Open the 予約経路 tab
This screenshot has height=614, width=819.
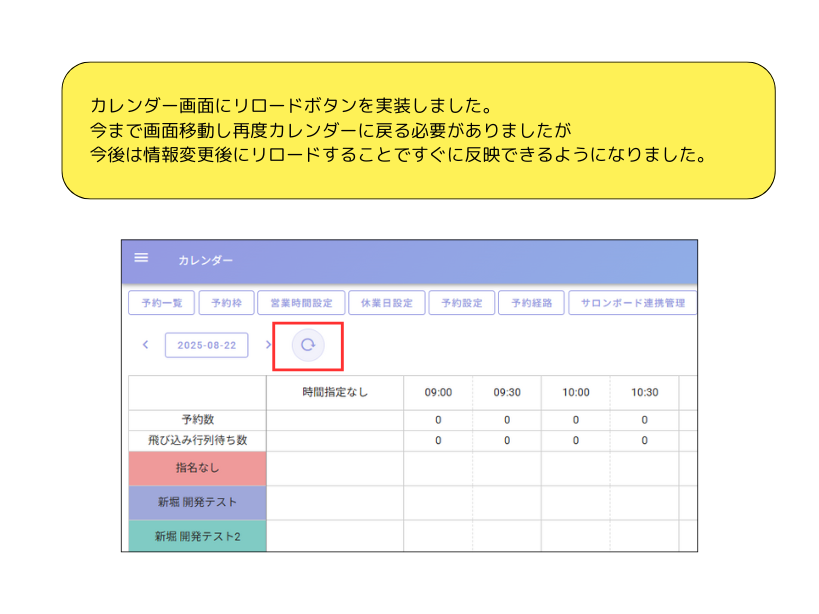[x=531, y=303]
